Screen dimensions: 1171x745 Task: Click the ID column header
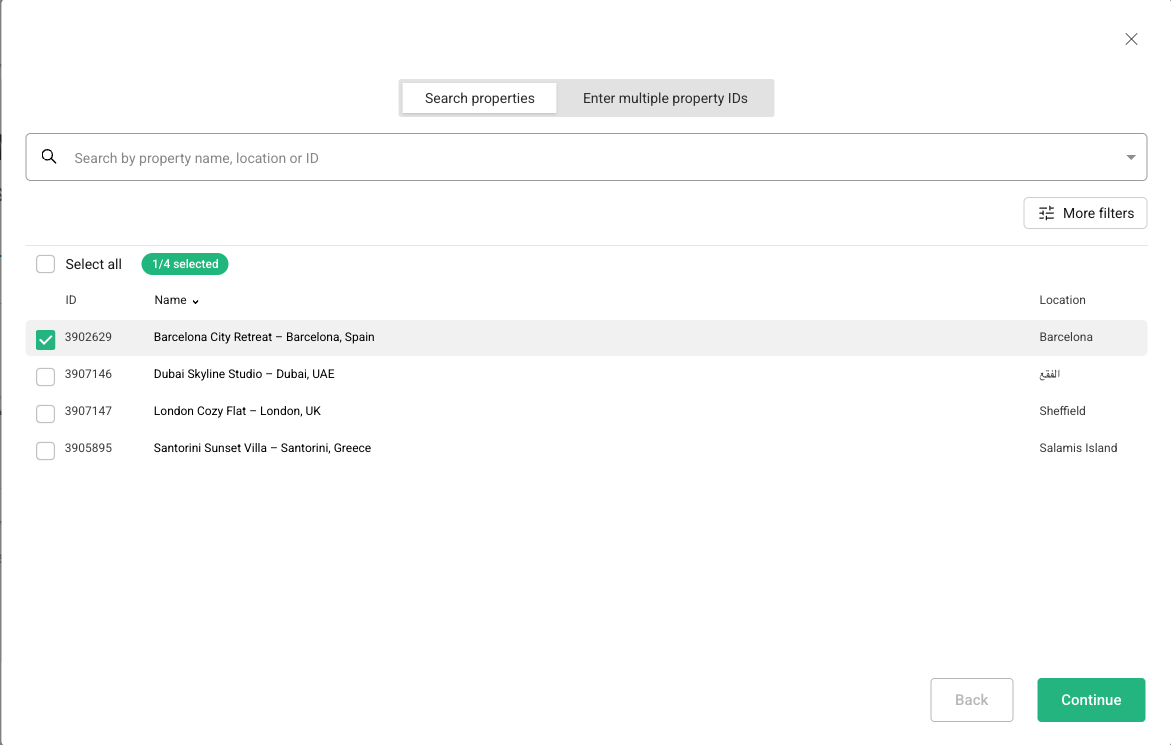click(71, 300)
